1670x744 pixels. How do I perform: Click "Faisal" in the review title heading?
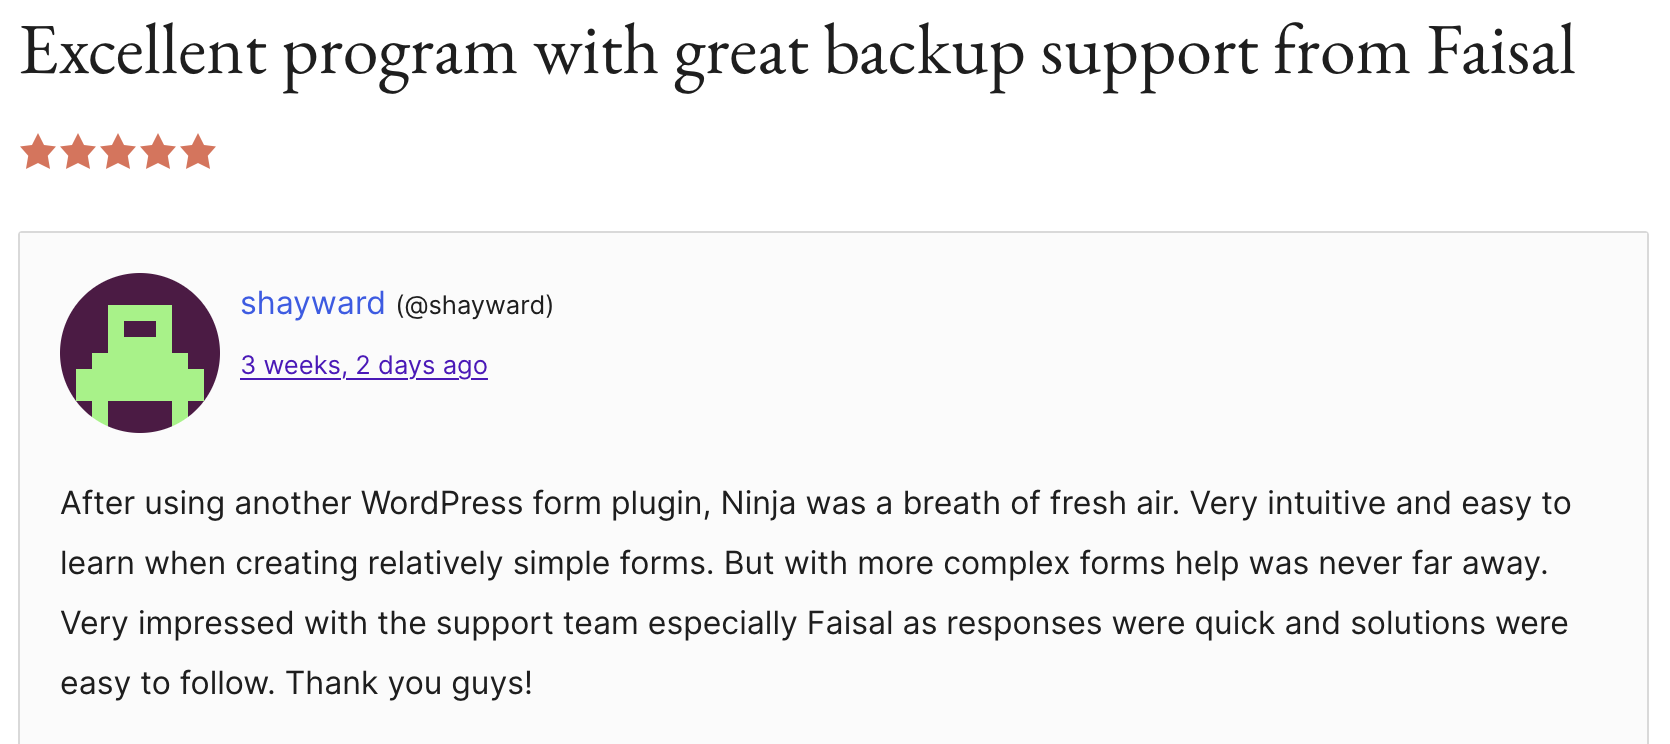click(1500, 52)
